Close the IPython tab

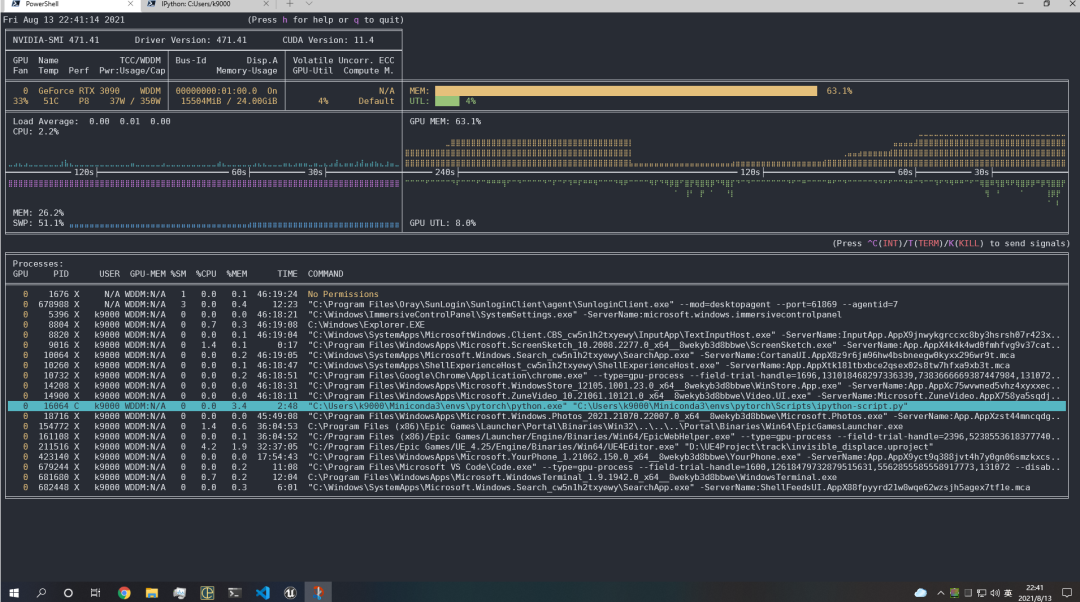click(266, 4)
